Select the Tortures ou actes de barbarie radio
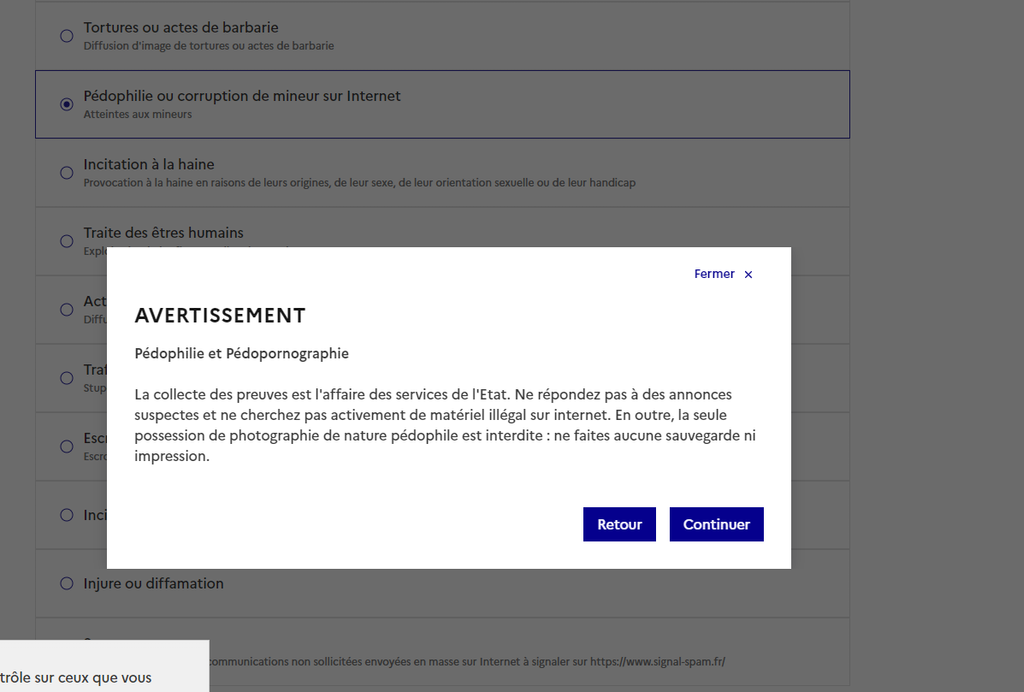The height and width of the screenshot is (692, 1024). [x=67, y=36]
